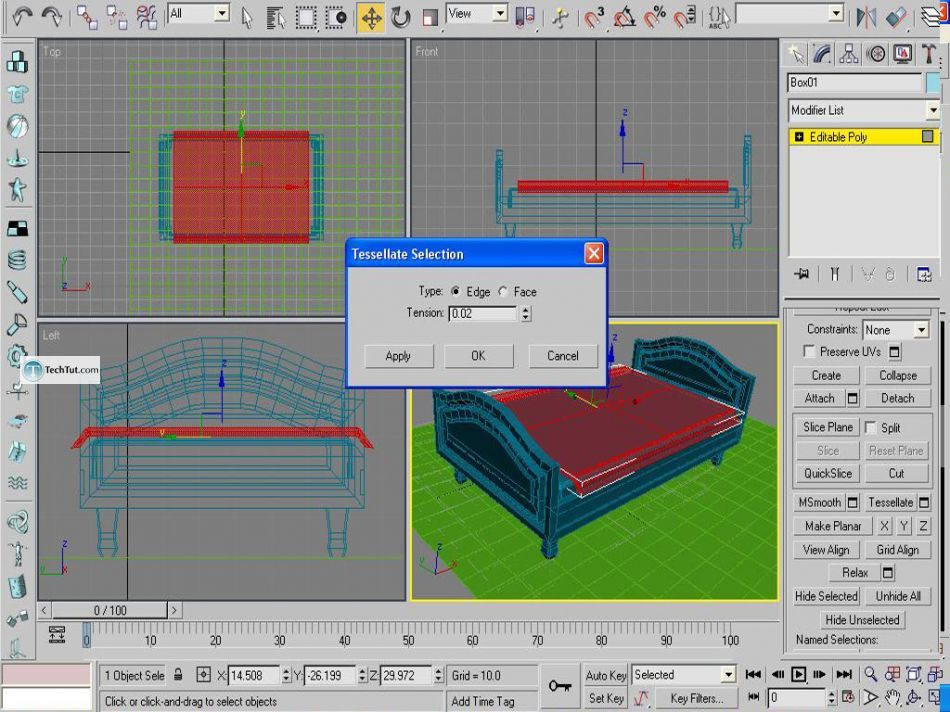Switch to the Display command panel tab
The width and height of the screenshot is (950, 712).
902,54
